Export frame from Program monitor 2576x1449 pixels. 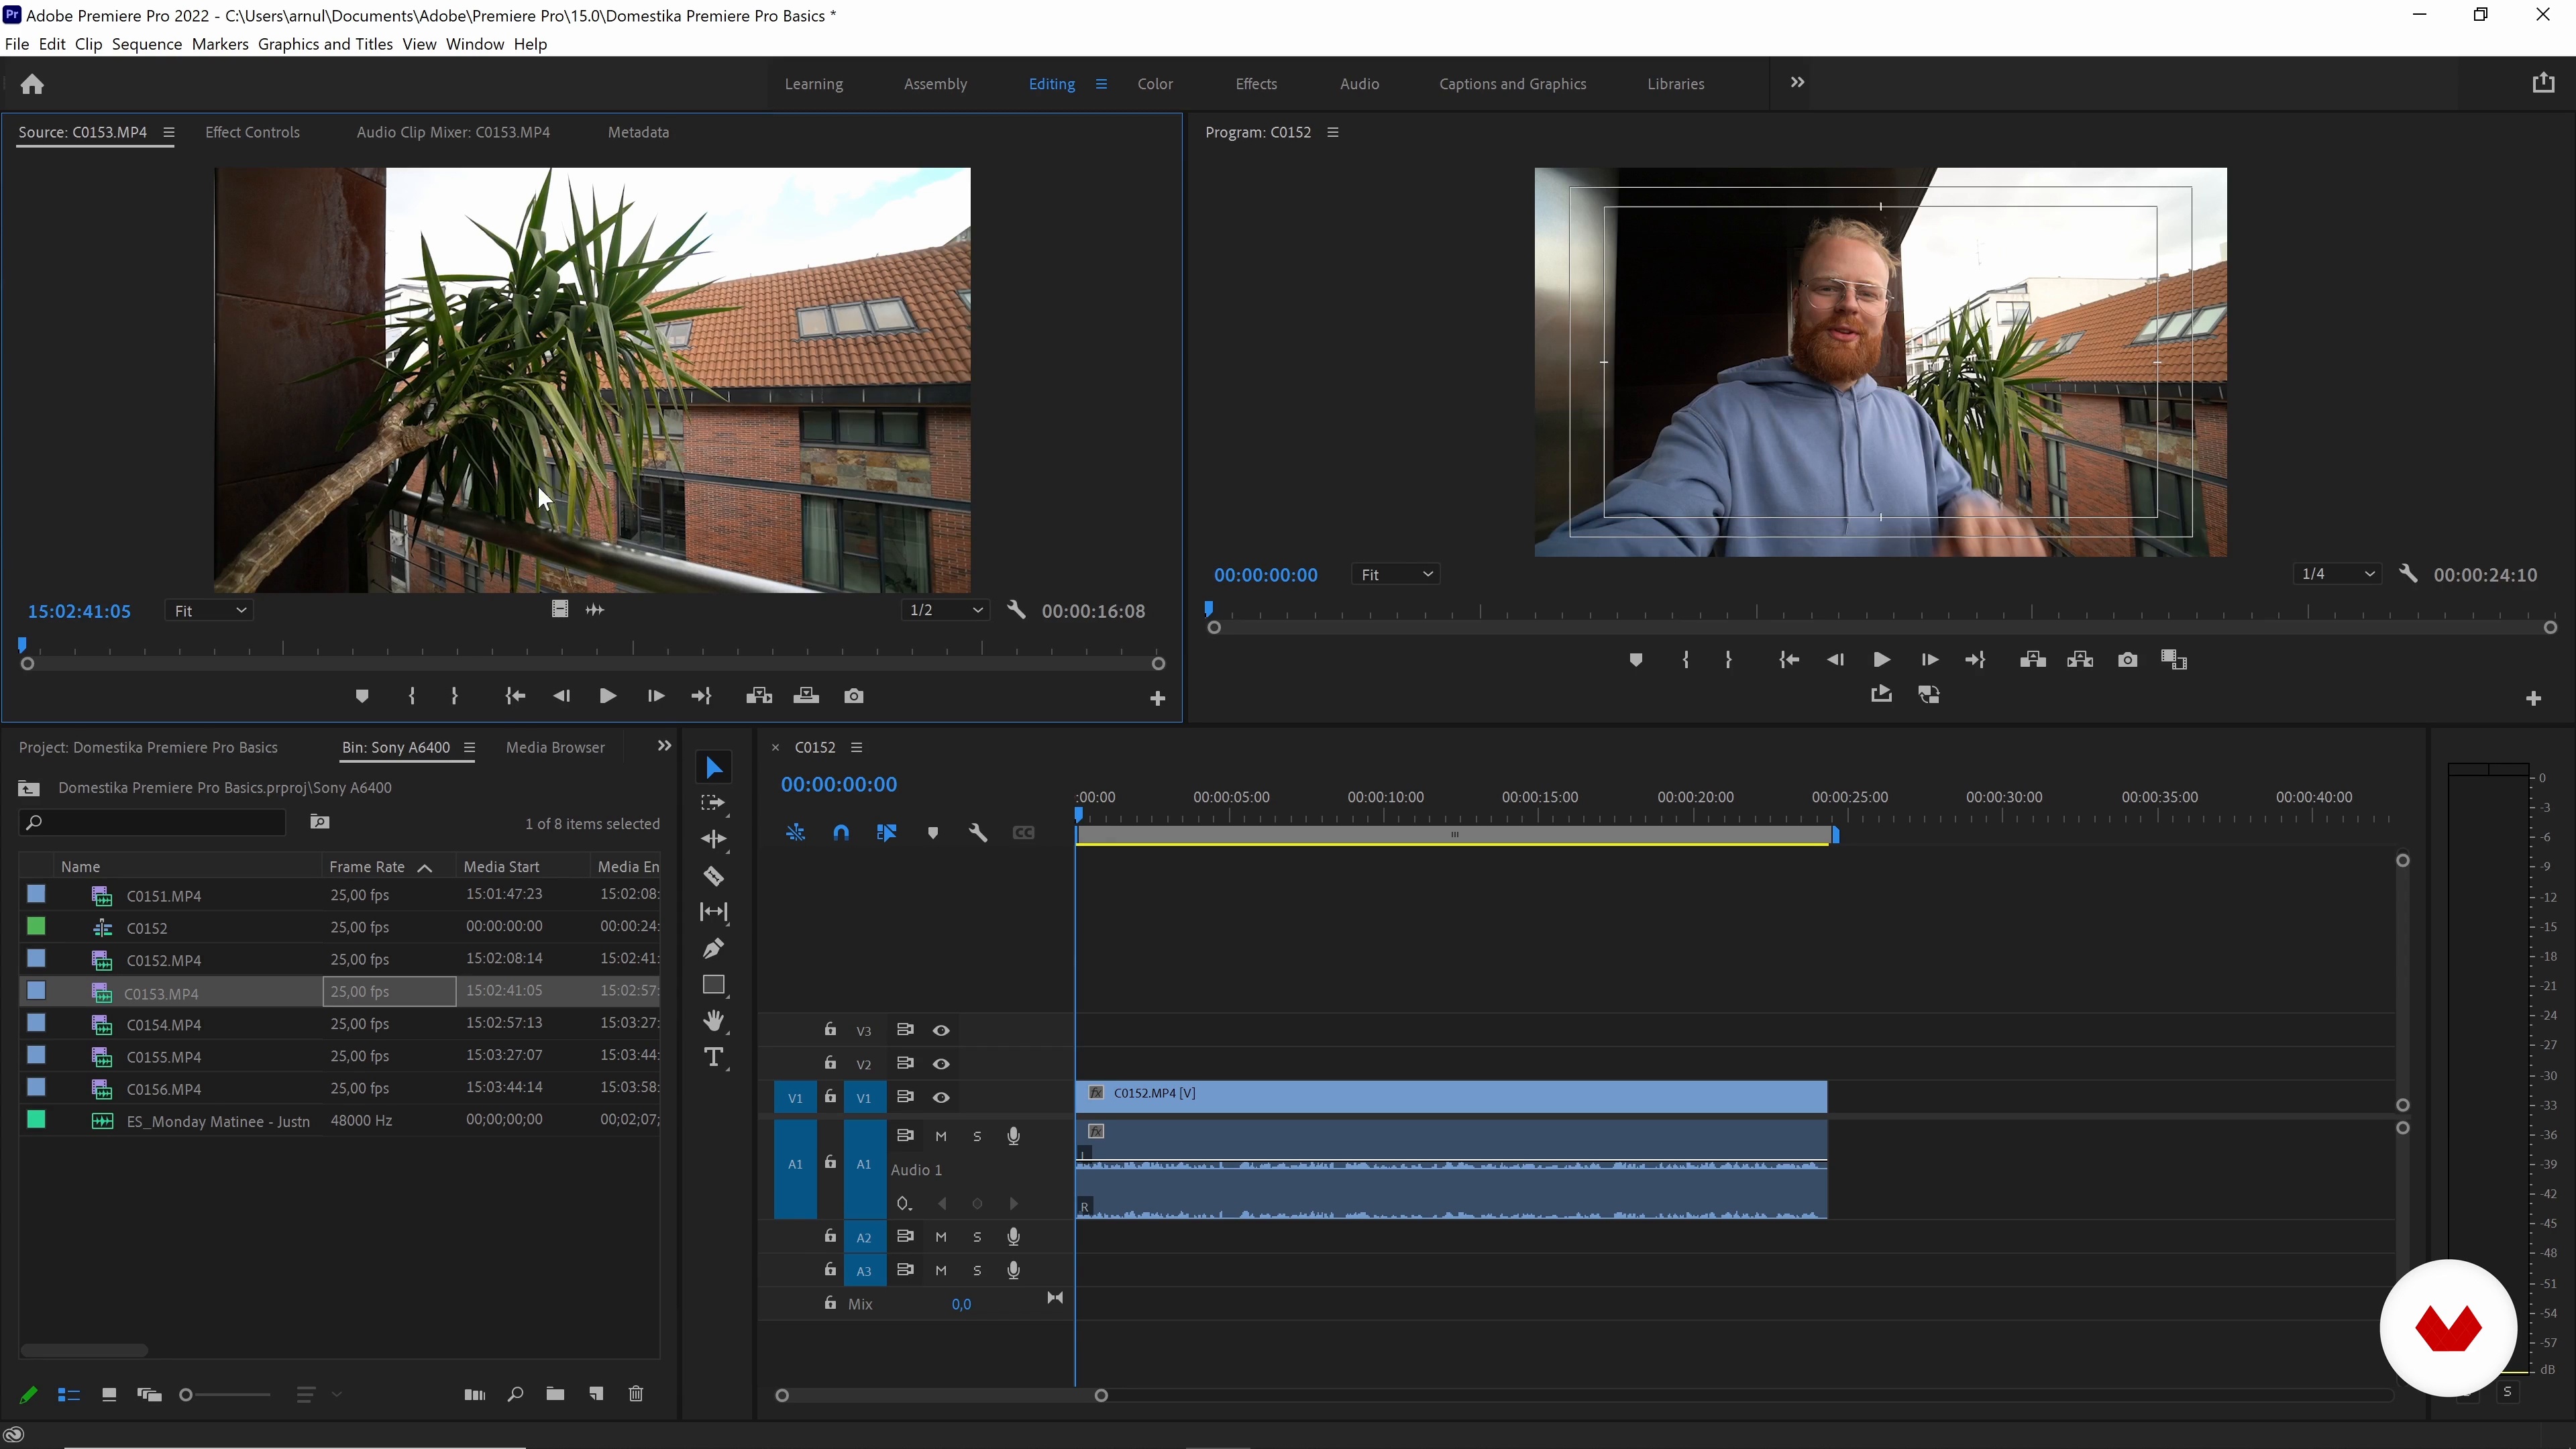pos(2127,660)
